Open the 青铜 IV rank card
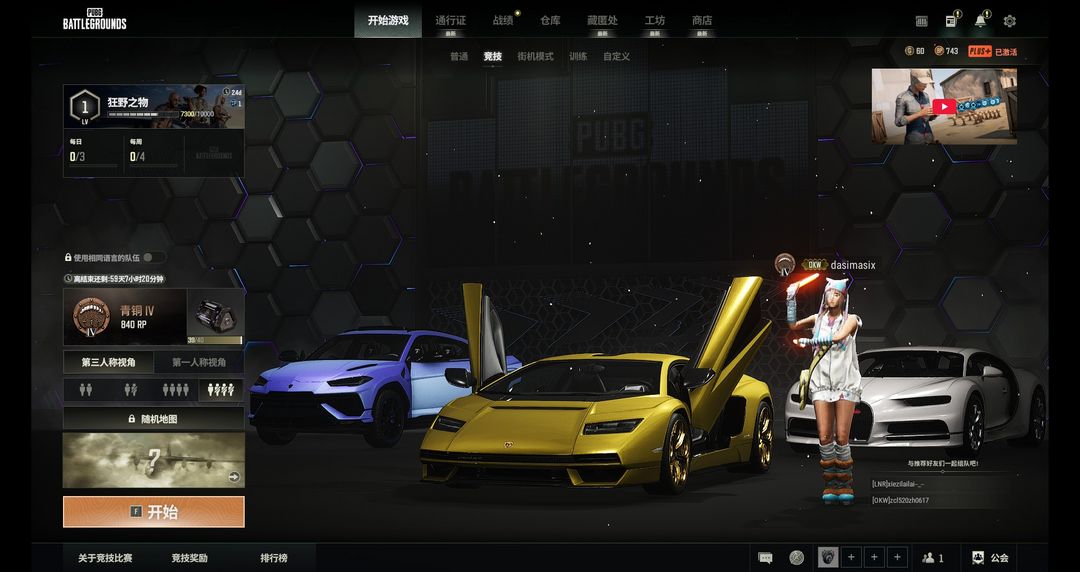The height and width of the screenshot is (572, 1080). coord(125,317)
